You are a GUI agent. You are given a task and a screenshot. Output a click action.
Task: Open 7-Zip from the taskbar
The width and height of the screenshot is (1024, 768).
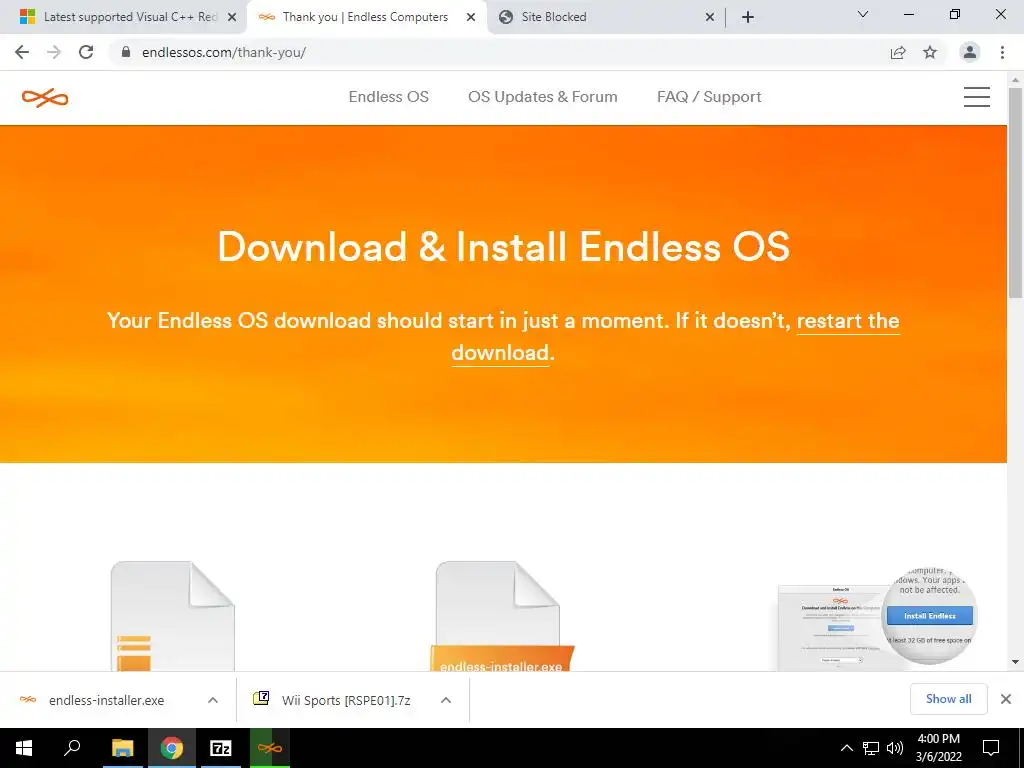(220, 748)
